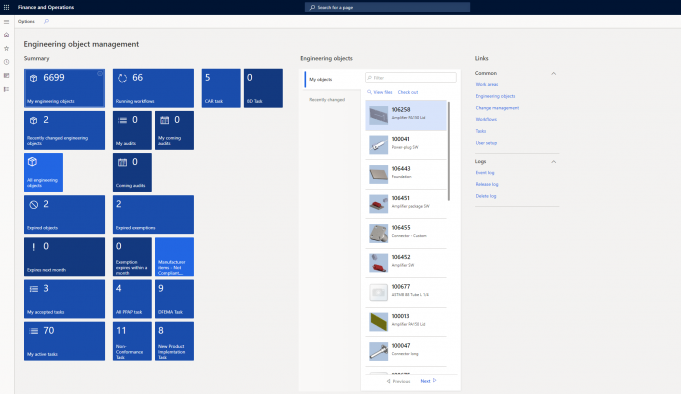The width and height of the screenshot is (681, 394).
Task: Select object 100041 Power-plug thumbnail
Action: (x=378, y=145)
